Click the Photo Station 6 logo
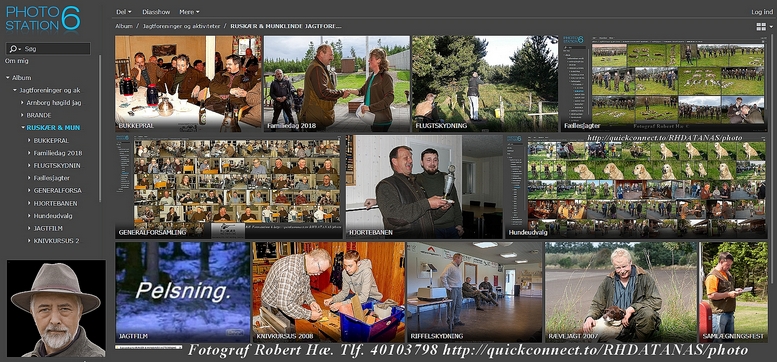This screenshot has height=362, width=777. click(x=43, y=19)
